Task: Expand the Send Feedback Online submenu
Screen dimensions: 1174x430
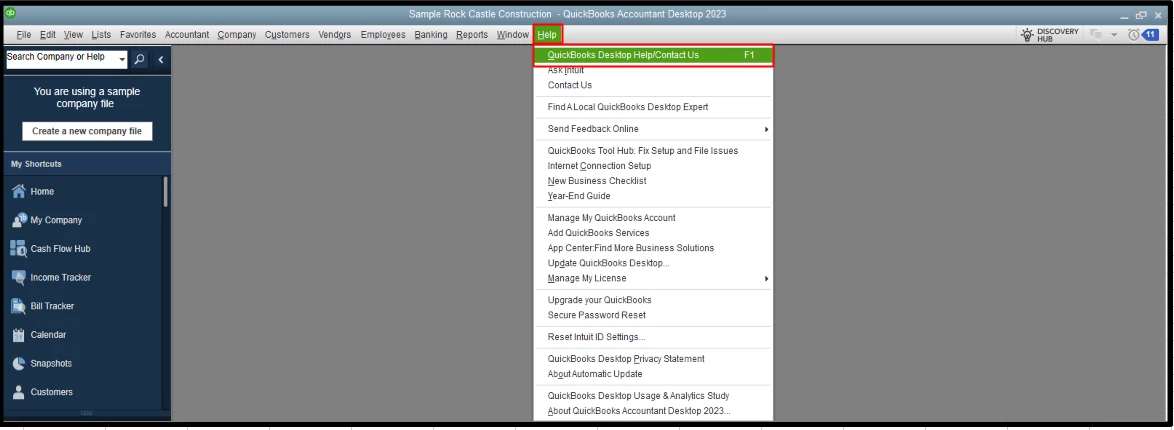Action: click(x=766, y=129)
